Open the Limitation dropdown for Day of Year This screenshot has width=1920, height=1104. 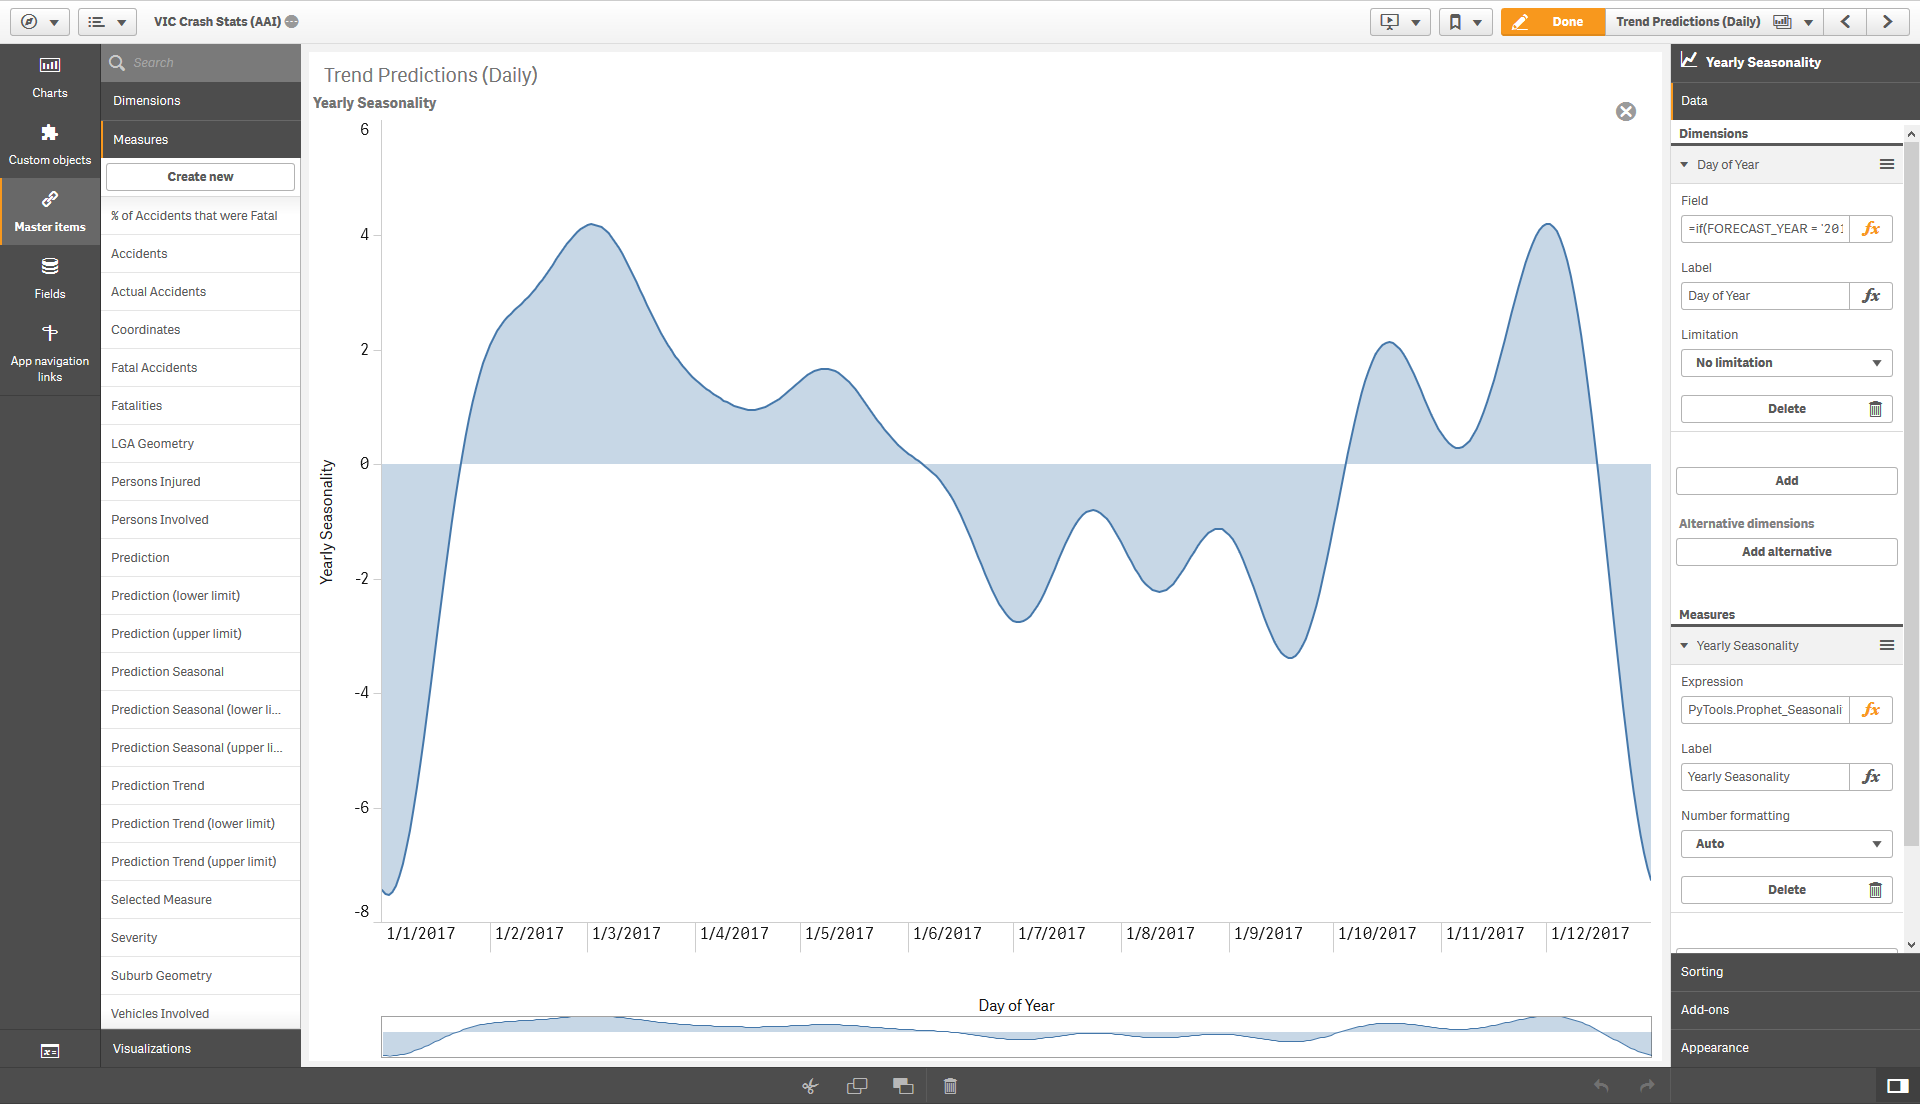1784,361
